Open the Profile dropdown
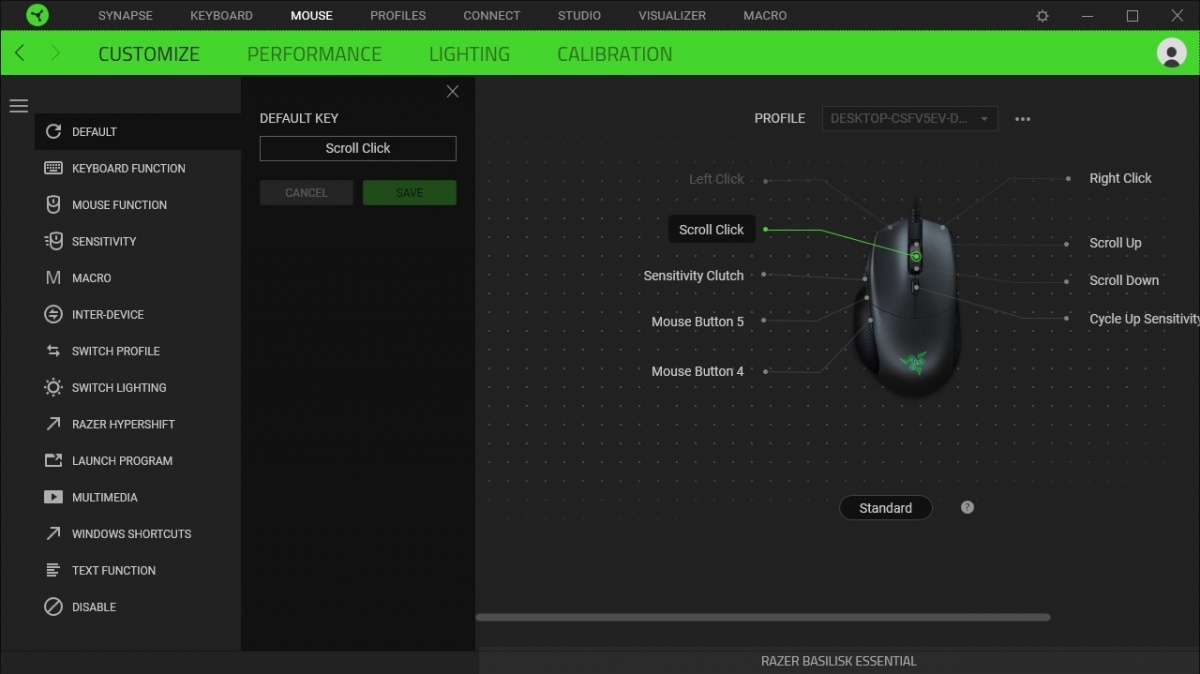The width and height of the screenshot is (1200, 674). [909, 118]
